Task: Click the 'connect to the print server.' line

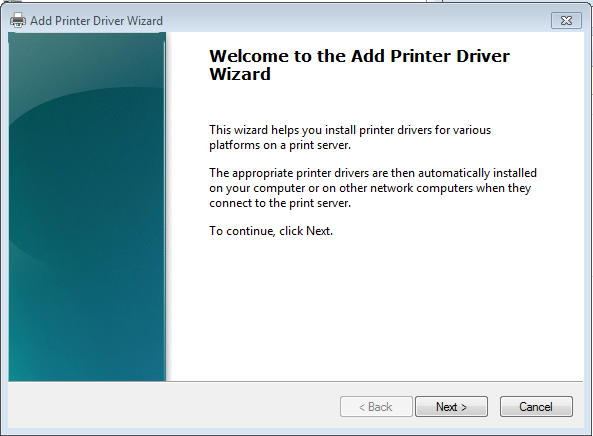Action: click(280, 203)
